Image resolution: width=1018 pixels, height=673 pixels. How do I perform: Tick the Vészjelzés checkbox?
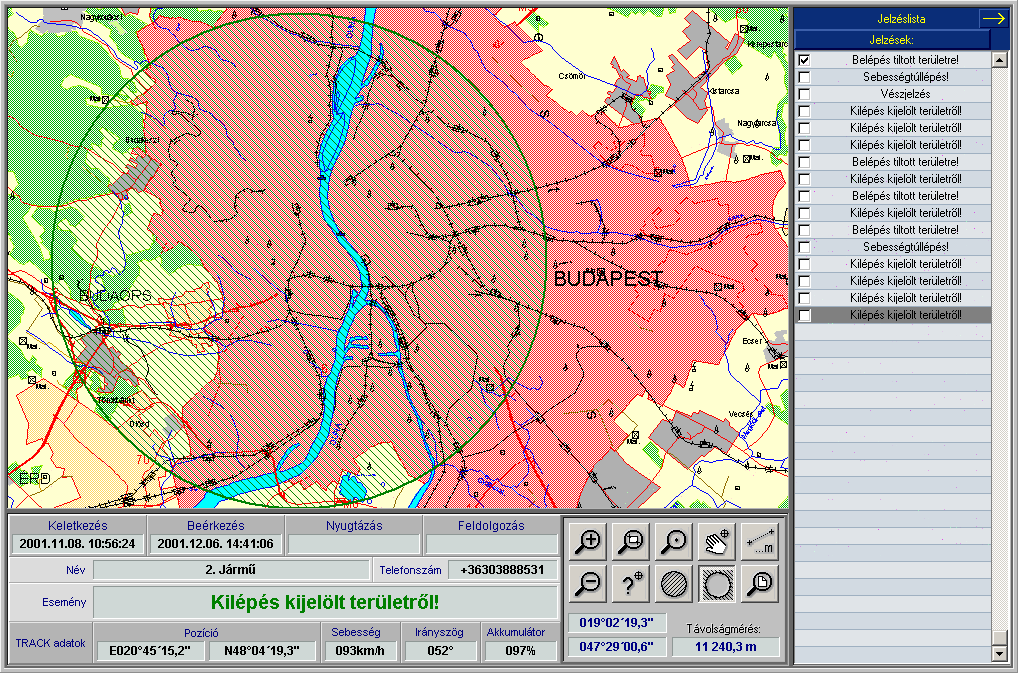(804, 94)
